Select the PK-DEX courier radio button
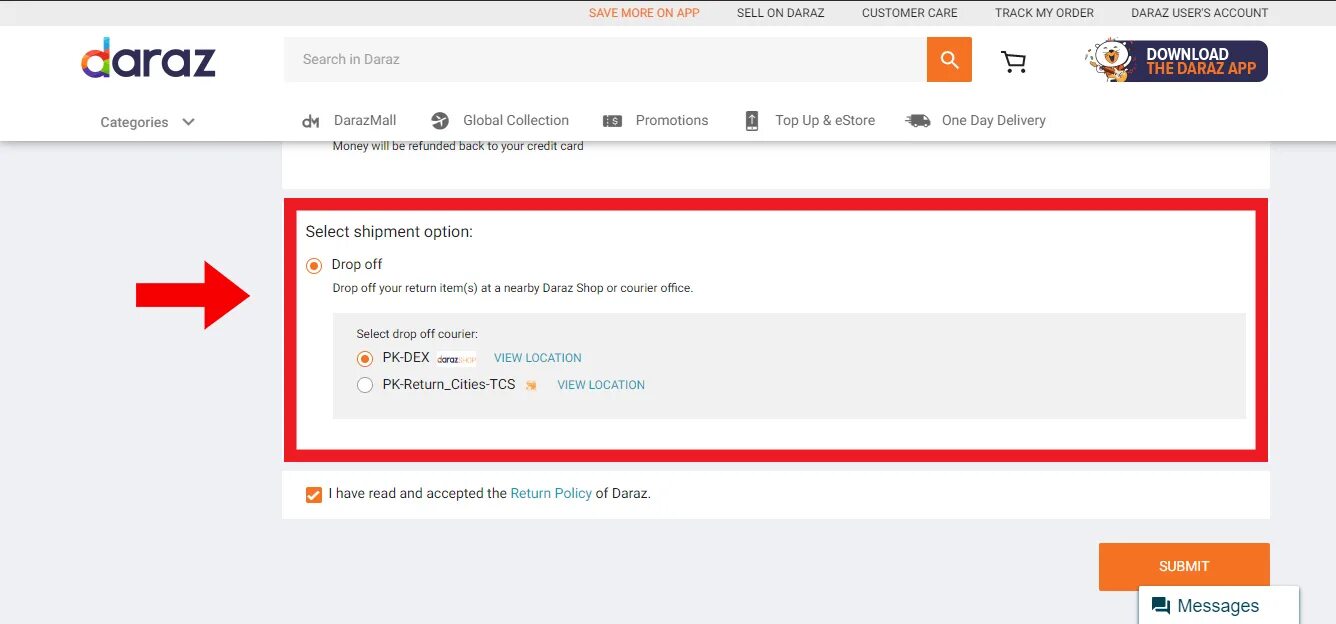1336x624 pixels. tap(365, 358)
